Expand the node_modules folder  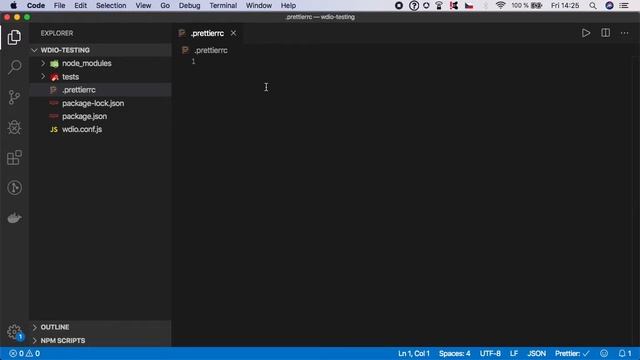pyautogui.click(x=43, y=63)
